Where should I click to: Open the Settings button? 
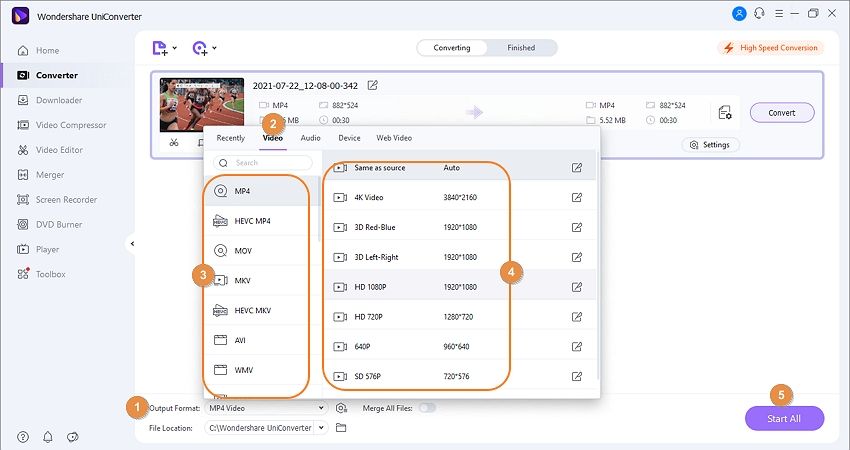click(x=710, y=145)
